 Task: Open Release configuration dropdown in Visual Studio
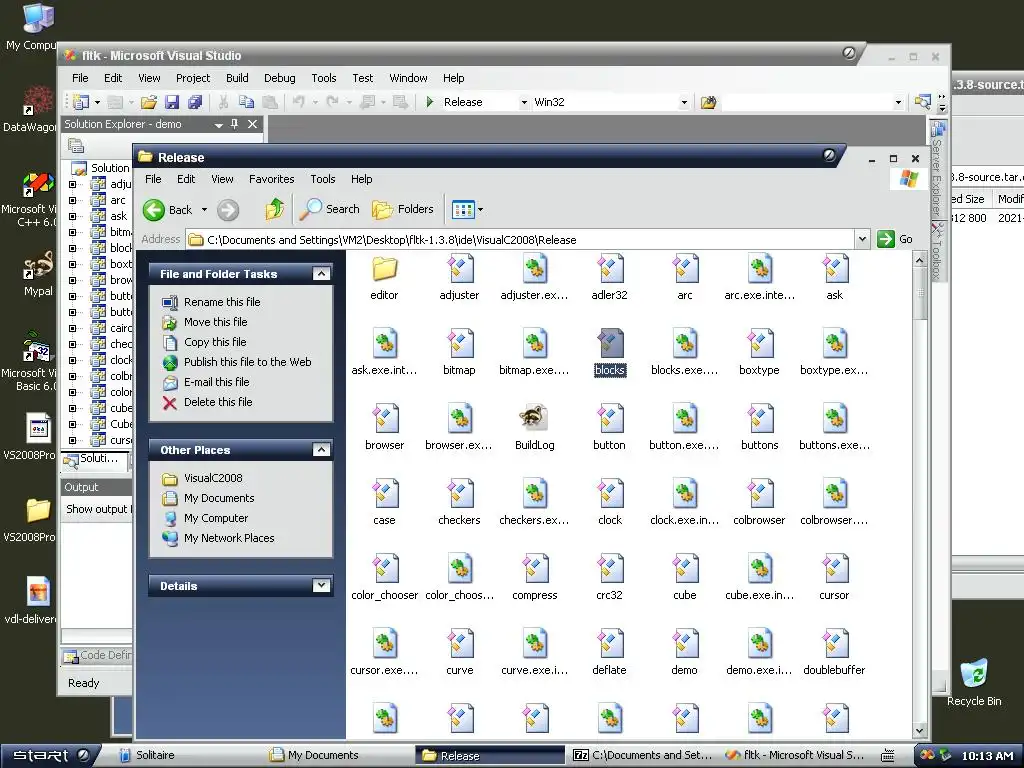click(x=524, y=103)
